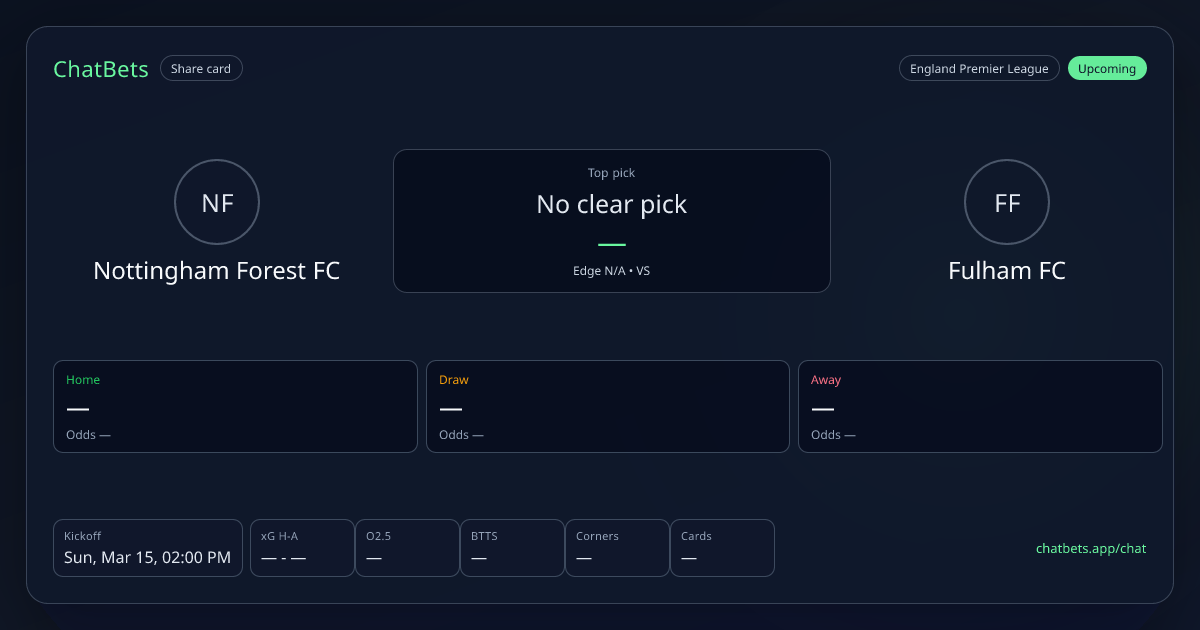Click the Nottingham Forest FC team name

(217, 271)
